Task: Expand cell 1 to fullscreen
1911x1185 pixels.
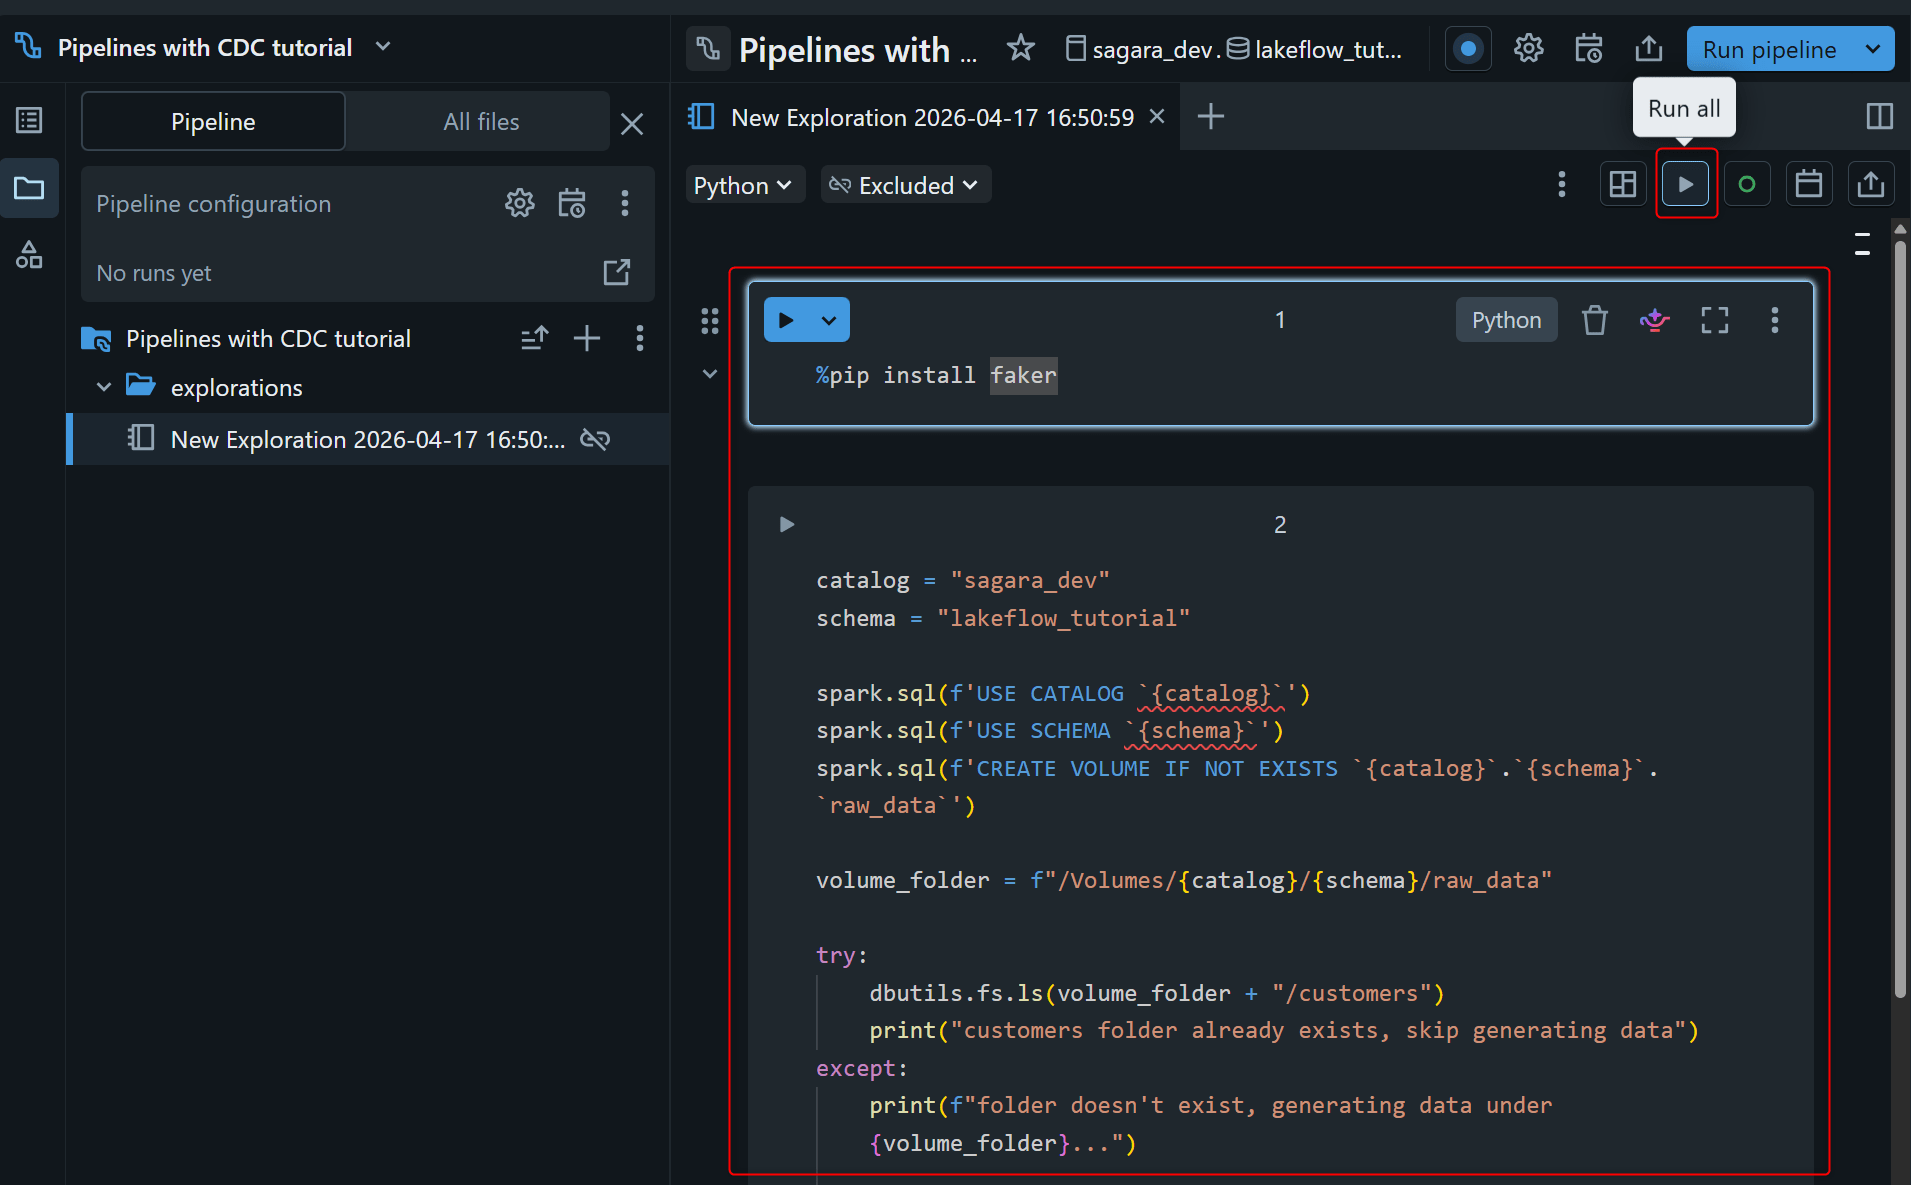Action: coord(1714,320)
